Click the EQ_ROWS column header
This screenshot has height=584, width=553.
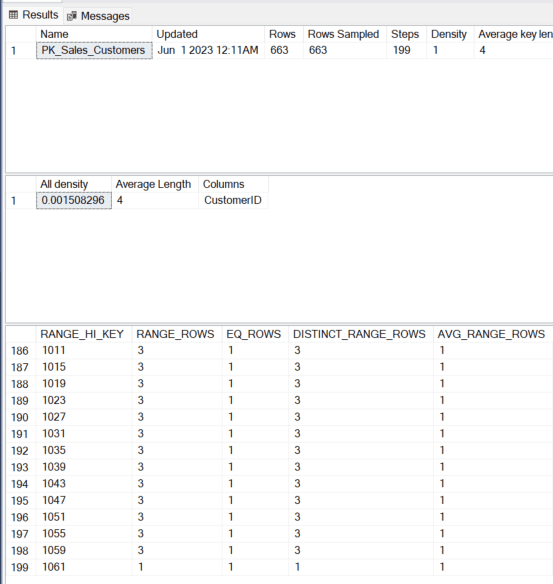tap(255, 334)
